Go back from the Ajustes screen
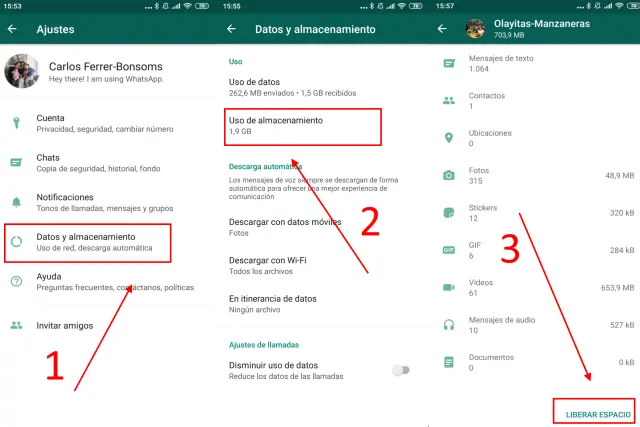 coord(13,29)
